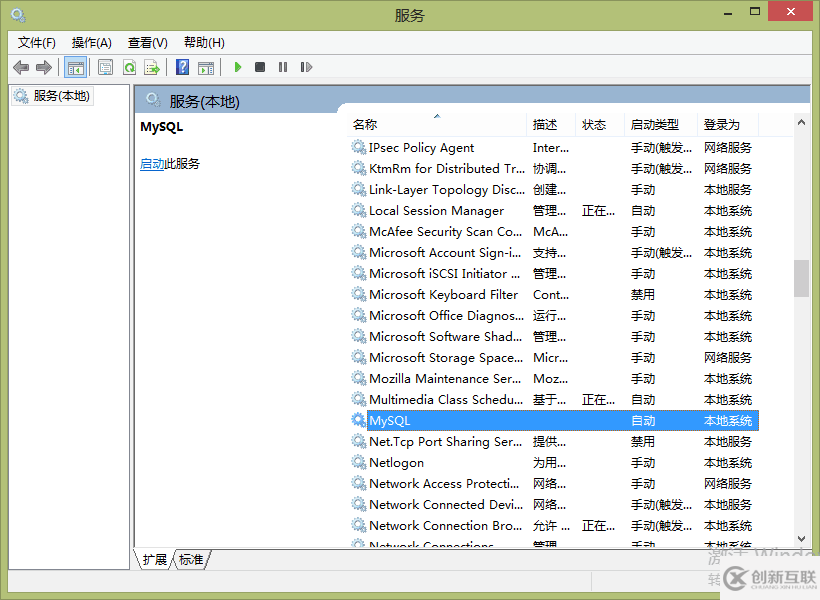Click the Pause Service icon

click(x=283, y=67)
